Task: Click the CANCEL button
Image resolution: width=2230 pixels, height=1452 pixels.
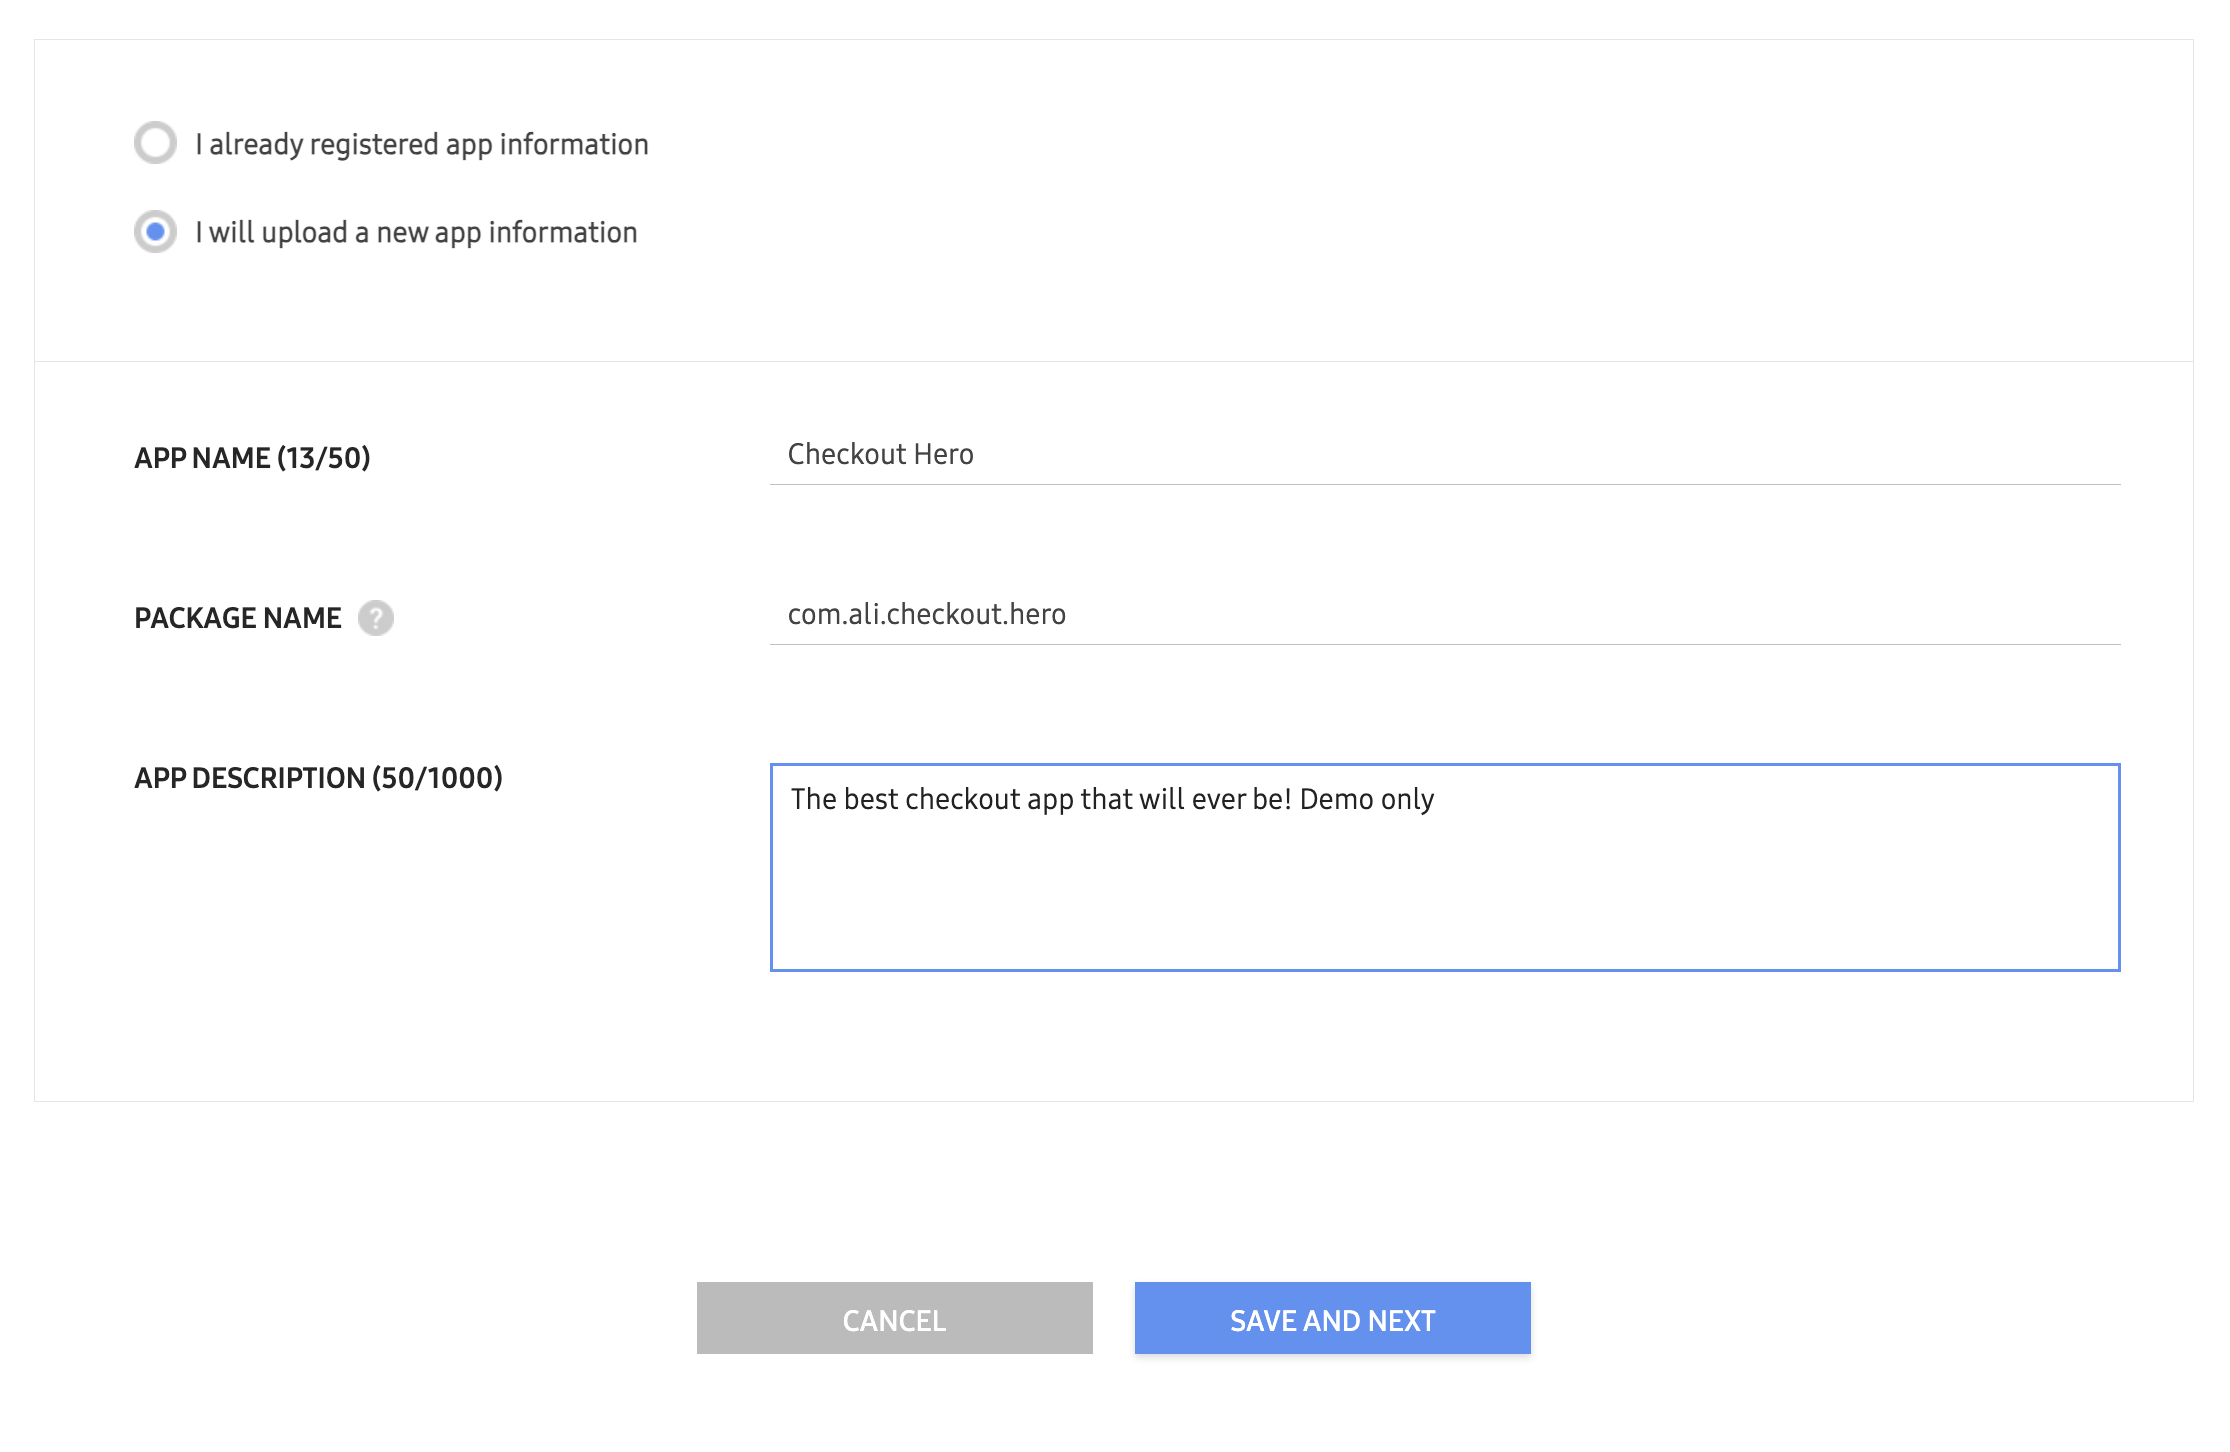Action: click(x=894, y=1318)
